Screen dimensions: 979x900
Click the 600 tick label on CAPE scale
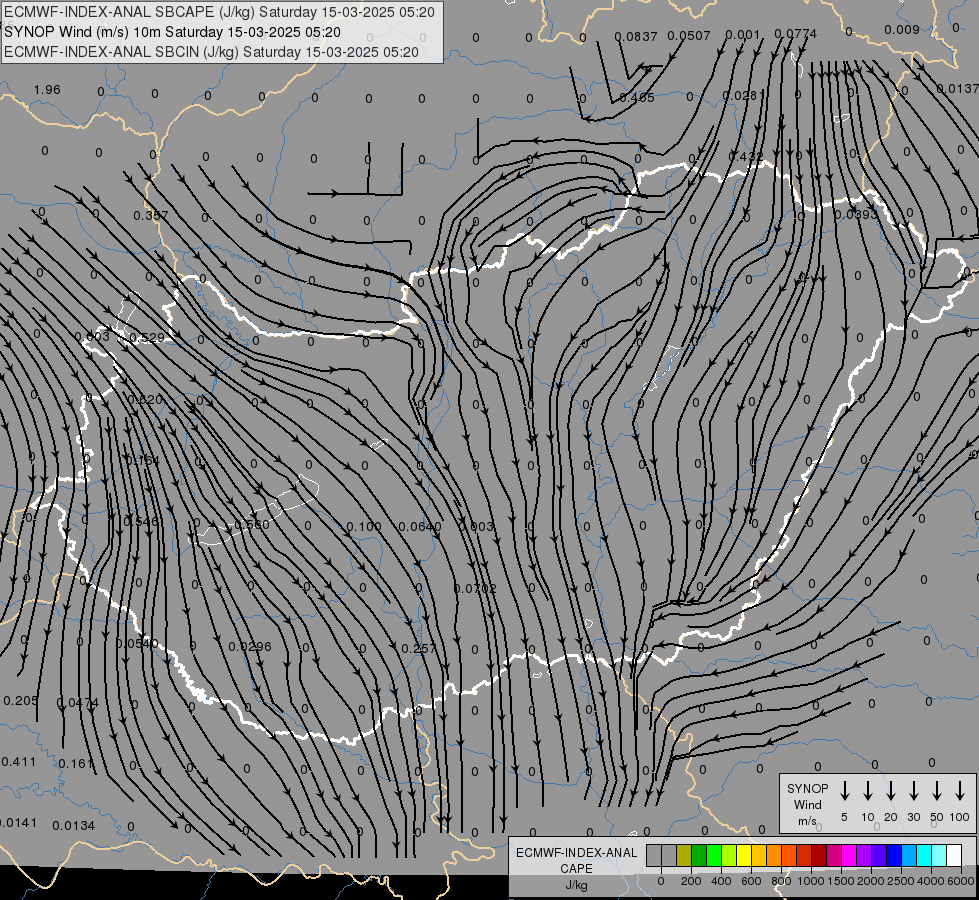click(751, 881)
